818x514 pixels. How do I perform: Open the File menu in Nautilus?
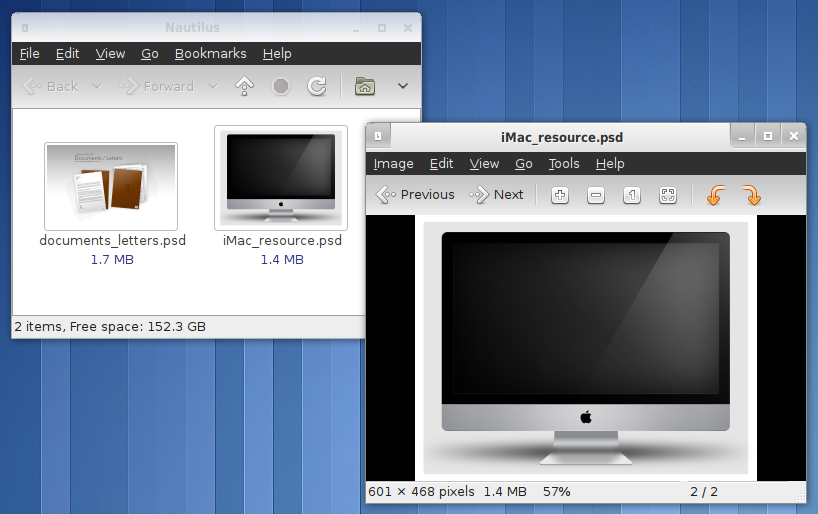pos(30,54)
